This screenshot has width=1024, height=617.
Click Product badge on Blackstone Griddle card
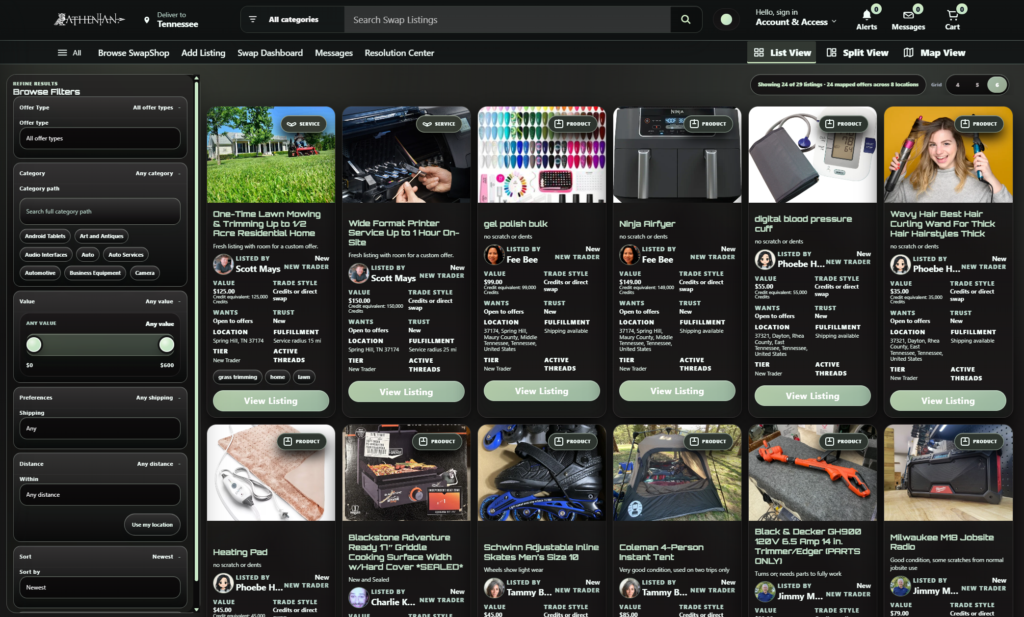click(437, 441)
